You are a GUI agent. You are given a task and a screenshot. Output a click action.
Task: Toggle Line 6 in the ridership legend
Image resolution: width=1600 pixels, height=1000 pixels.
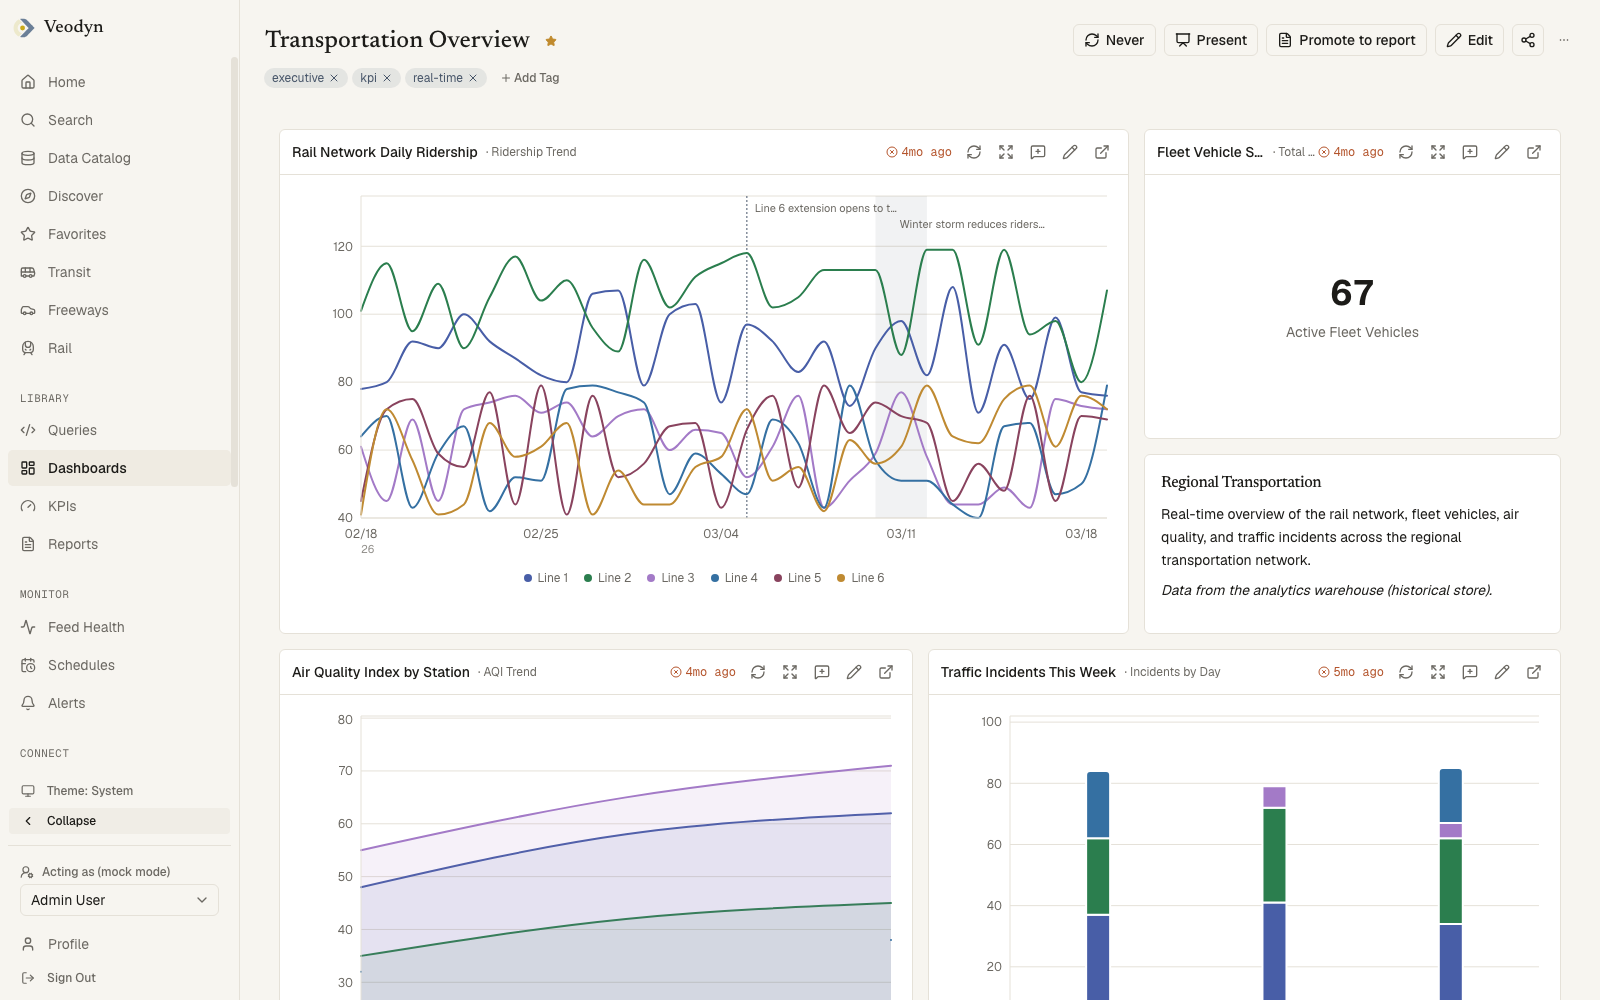pyautogui.click(x=860, y=578)
